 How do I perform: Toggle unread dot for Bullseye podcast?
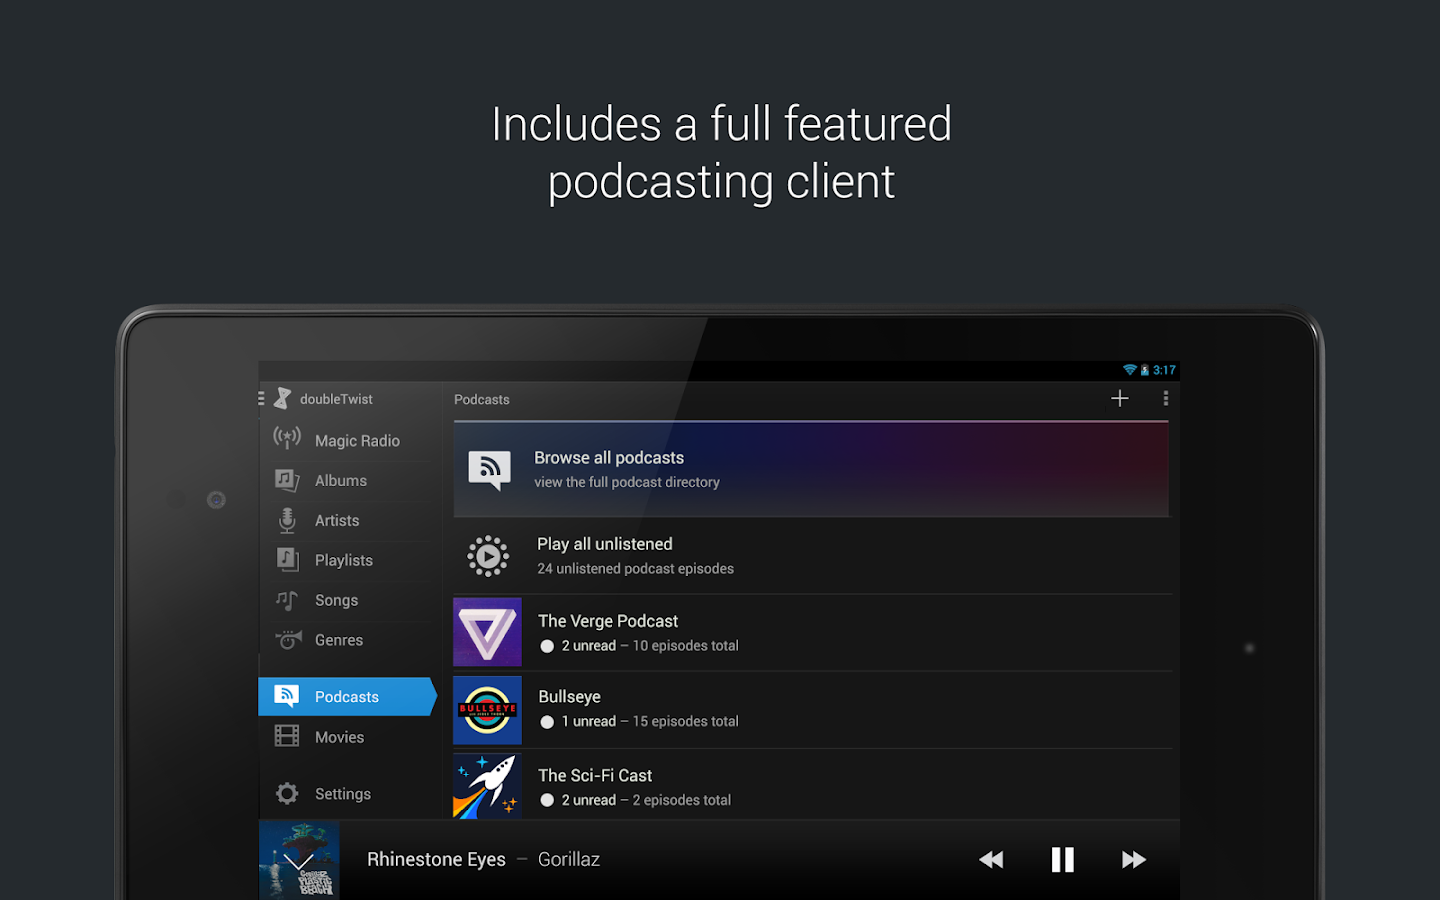click(547, 722)
